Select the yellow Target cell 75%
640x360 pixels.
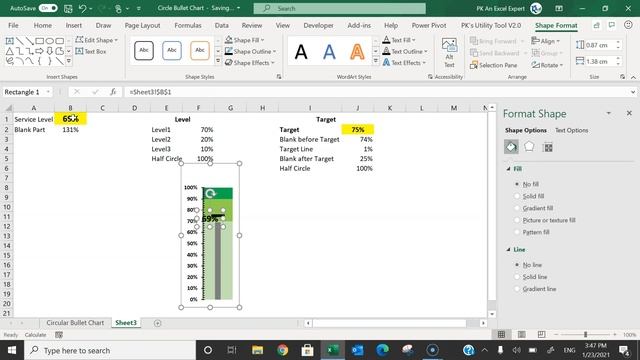[358, 129]
